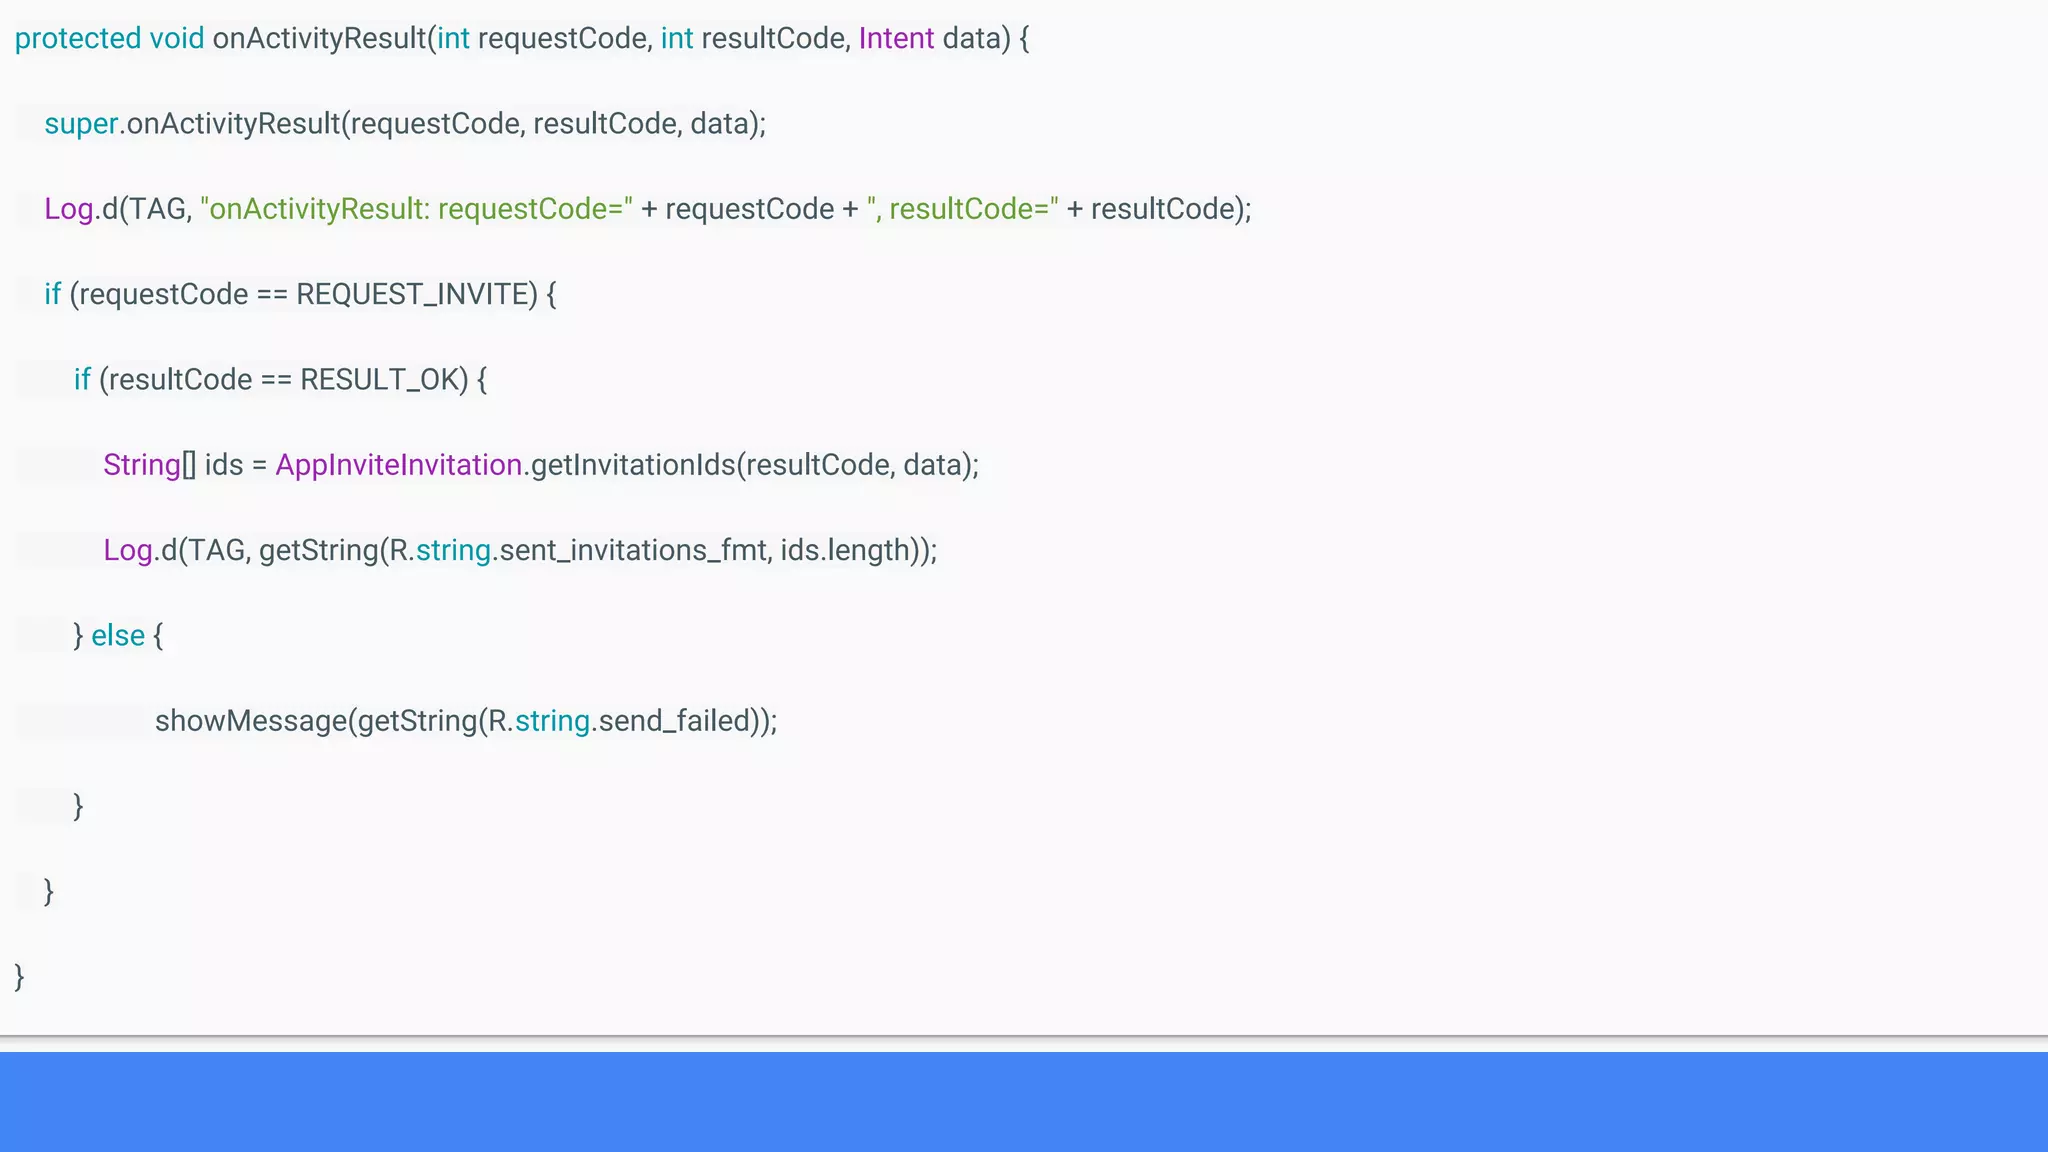This screenshot has height=1152, width=2048.
Task: Click 'showMessage(getString(R.string.send_failed));' line
Action: pyautogui.click(x=466, y=721)
